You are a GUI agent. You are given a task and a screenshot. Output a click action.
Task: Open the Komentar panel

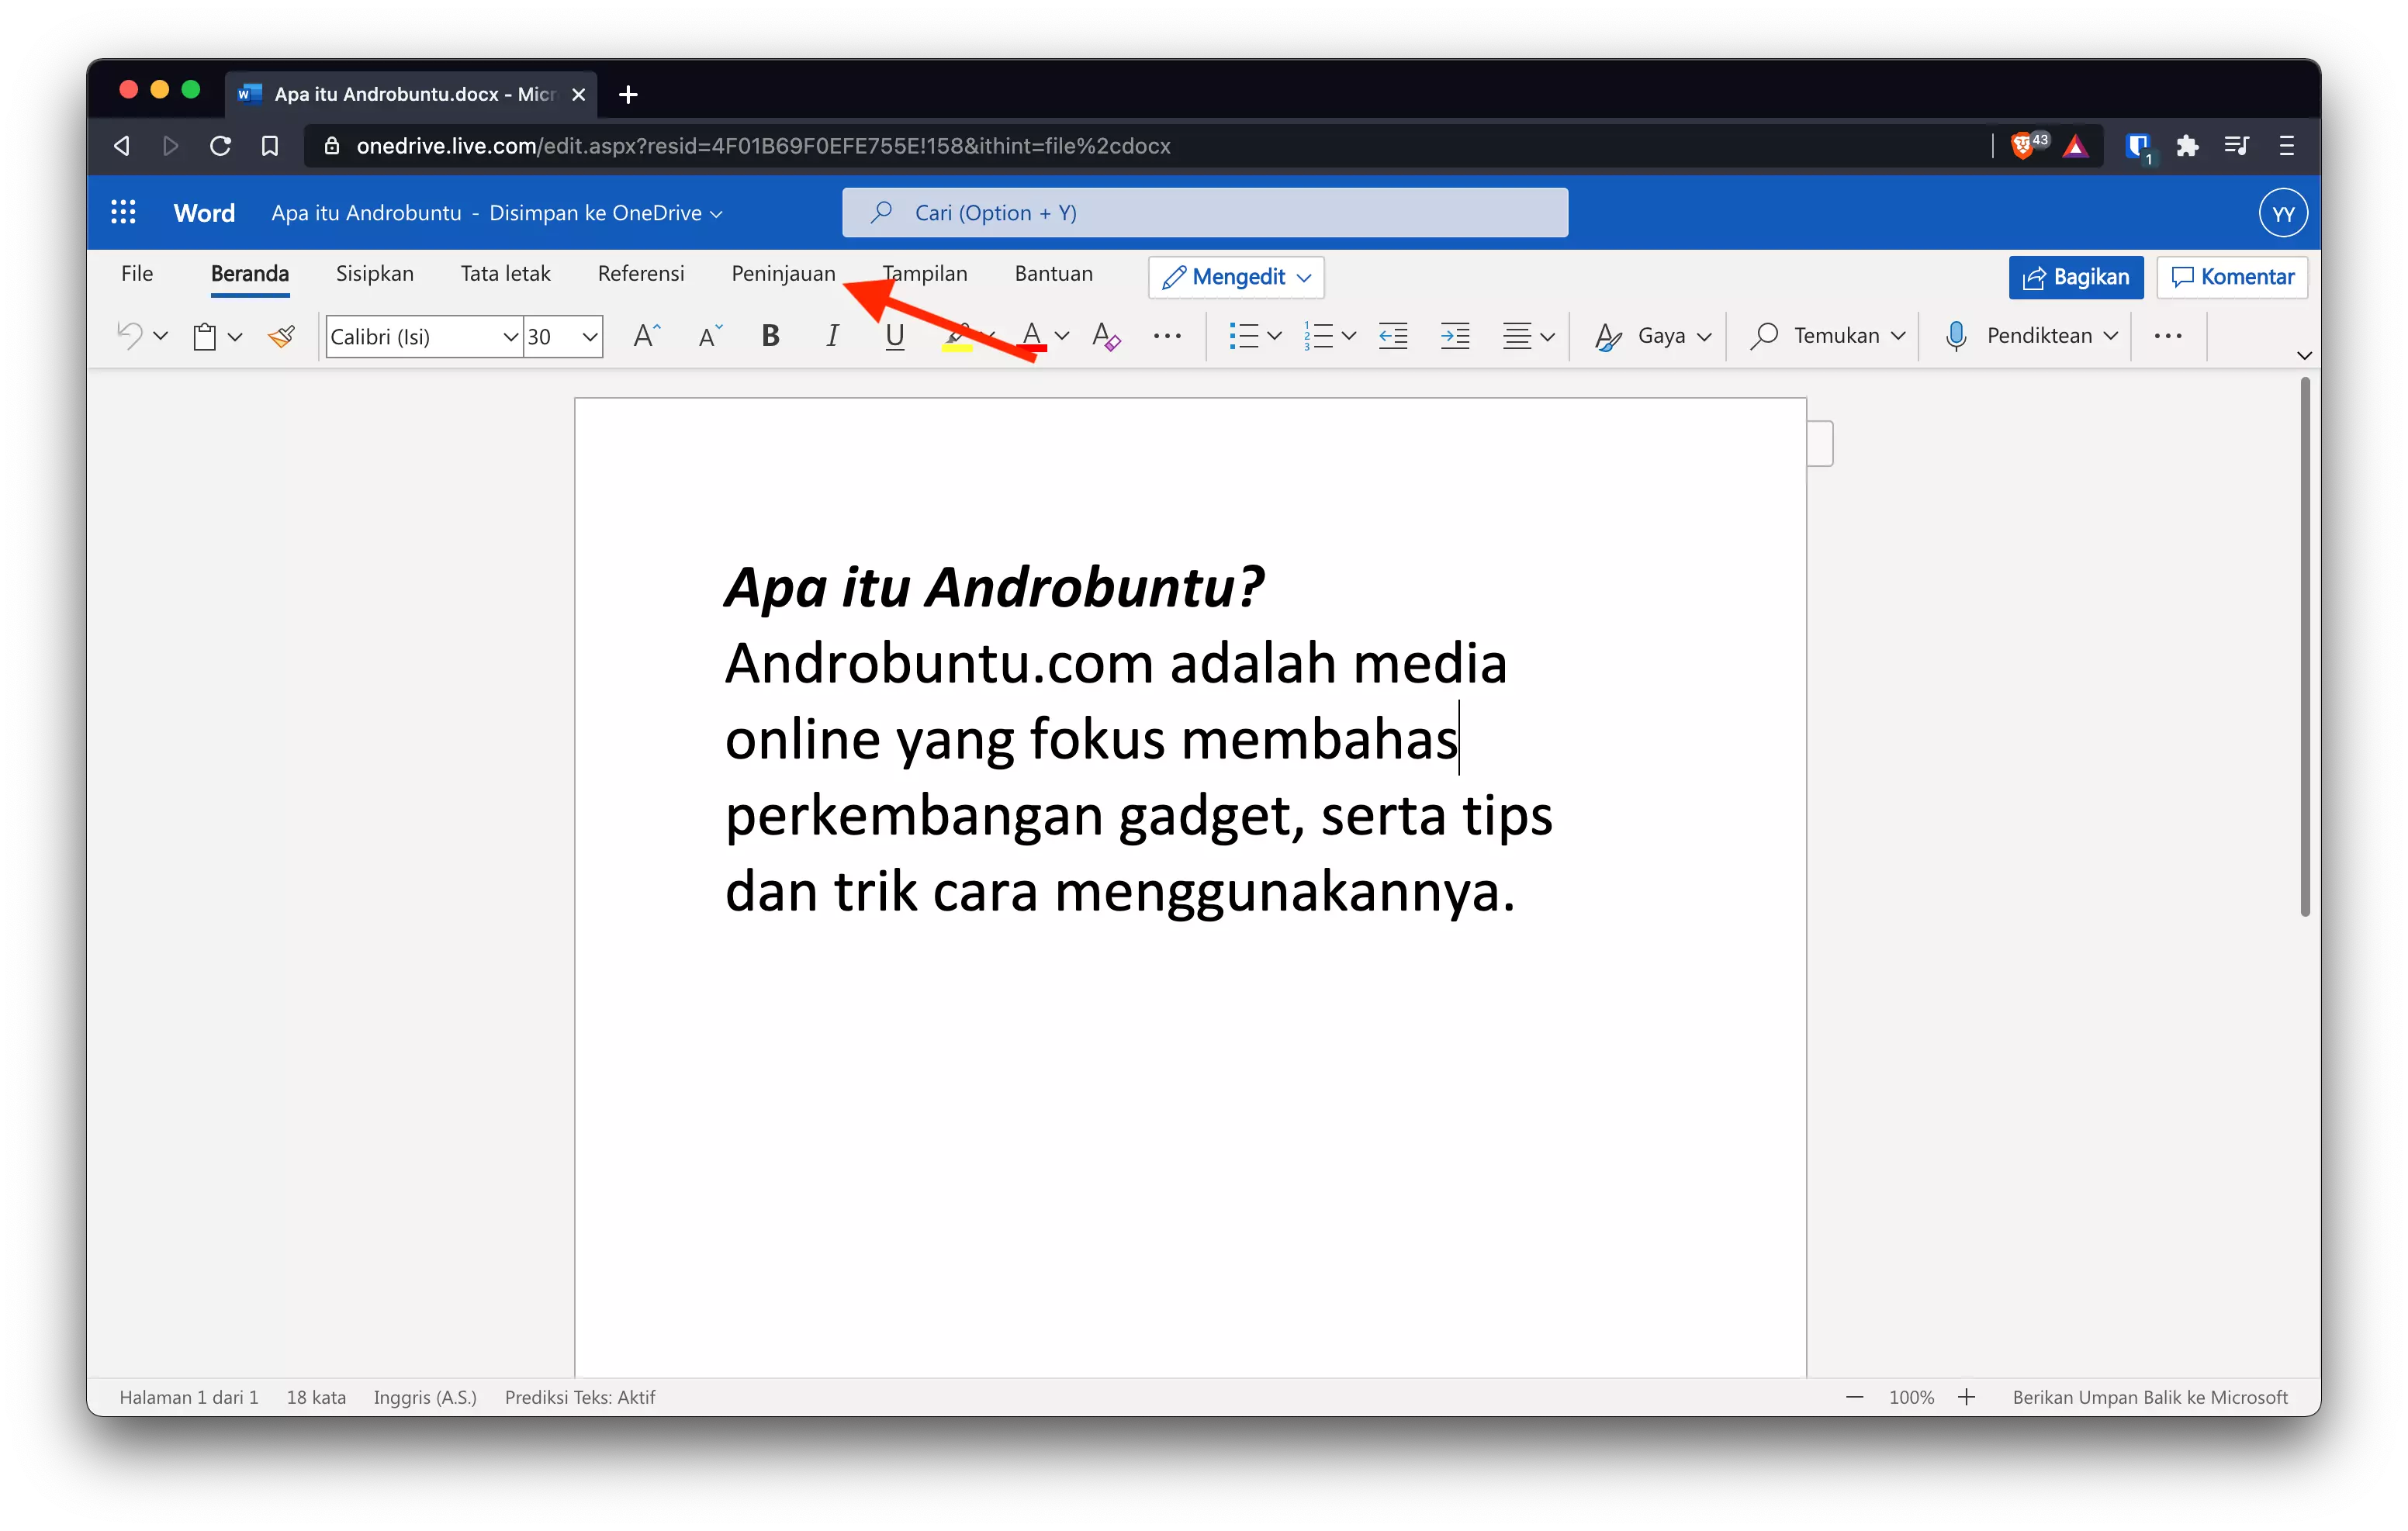[2232, 277]
